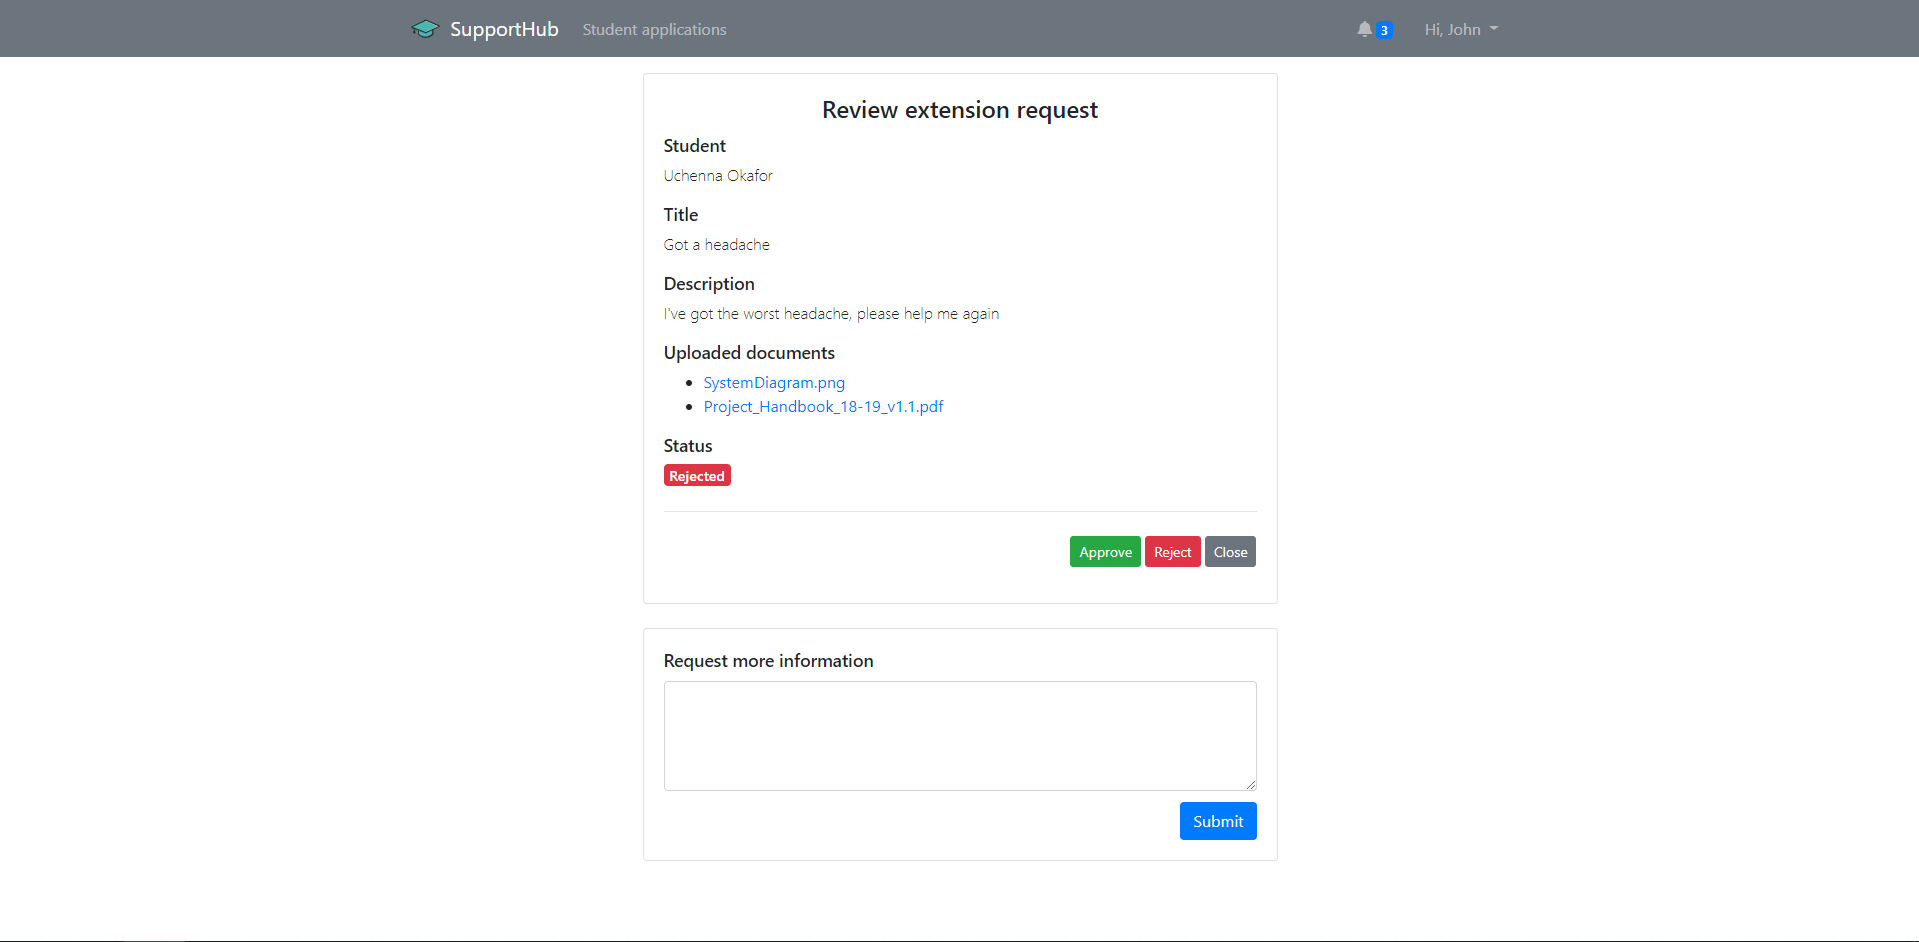
Task: Click the Review extension request heading
Action: point(960,110)
